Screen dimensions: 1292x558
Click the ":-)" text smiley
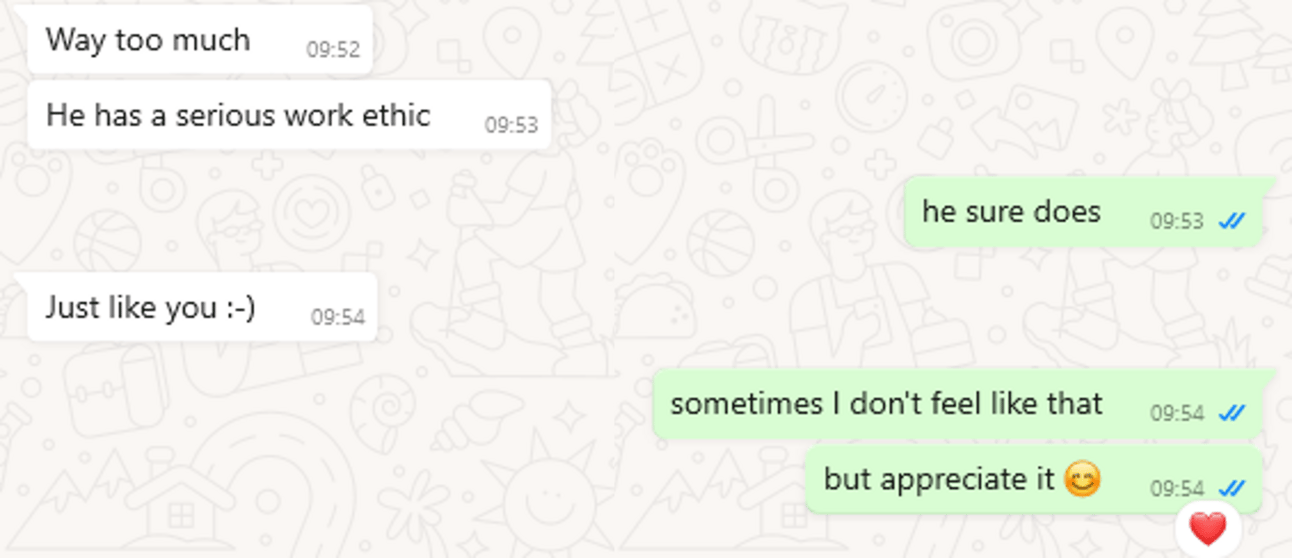coord(239,307)
